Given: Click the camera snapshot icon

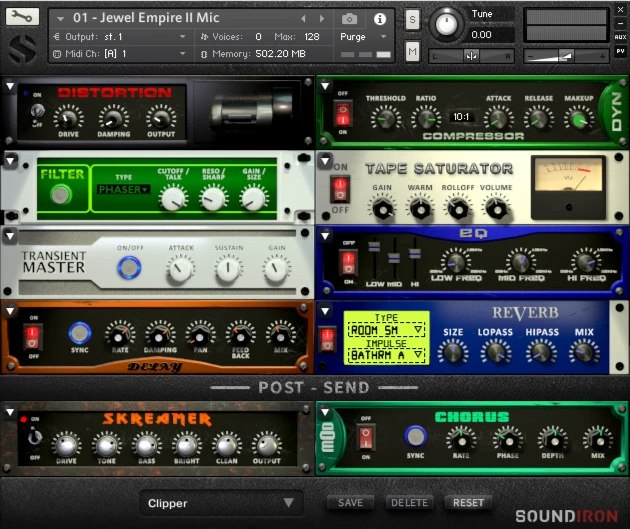Looking at the screenshot, I should 349,19.
